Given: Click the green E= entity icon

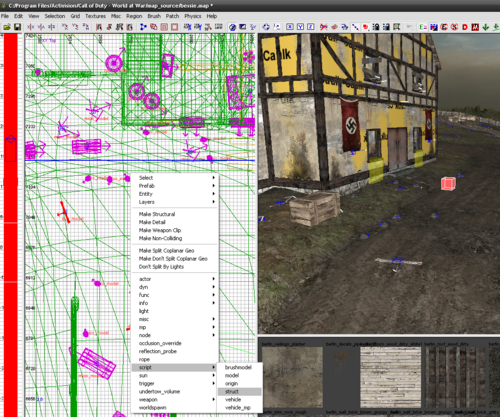Looking at the screenshot, I should [x=423, y=27].
